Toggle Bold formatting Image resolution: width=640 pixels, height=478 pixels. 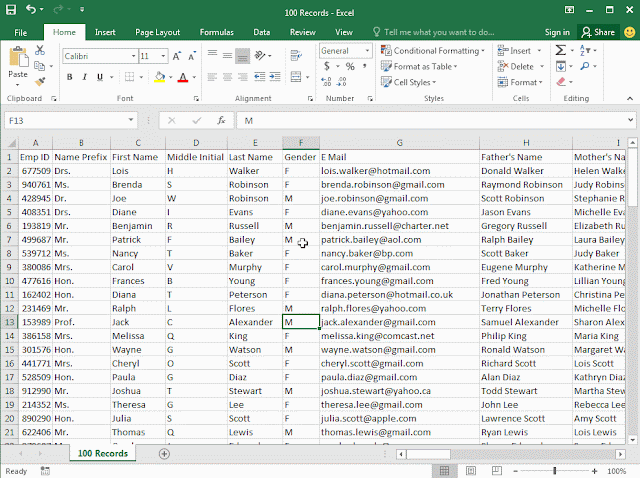pos(70,77)
